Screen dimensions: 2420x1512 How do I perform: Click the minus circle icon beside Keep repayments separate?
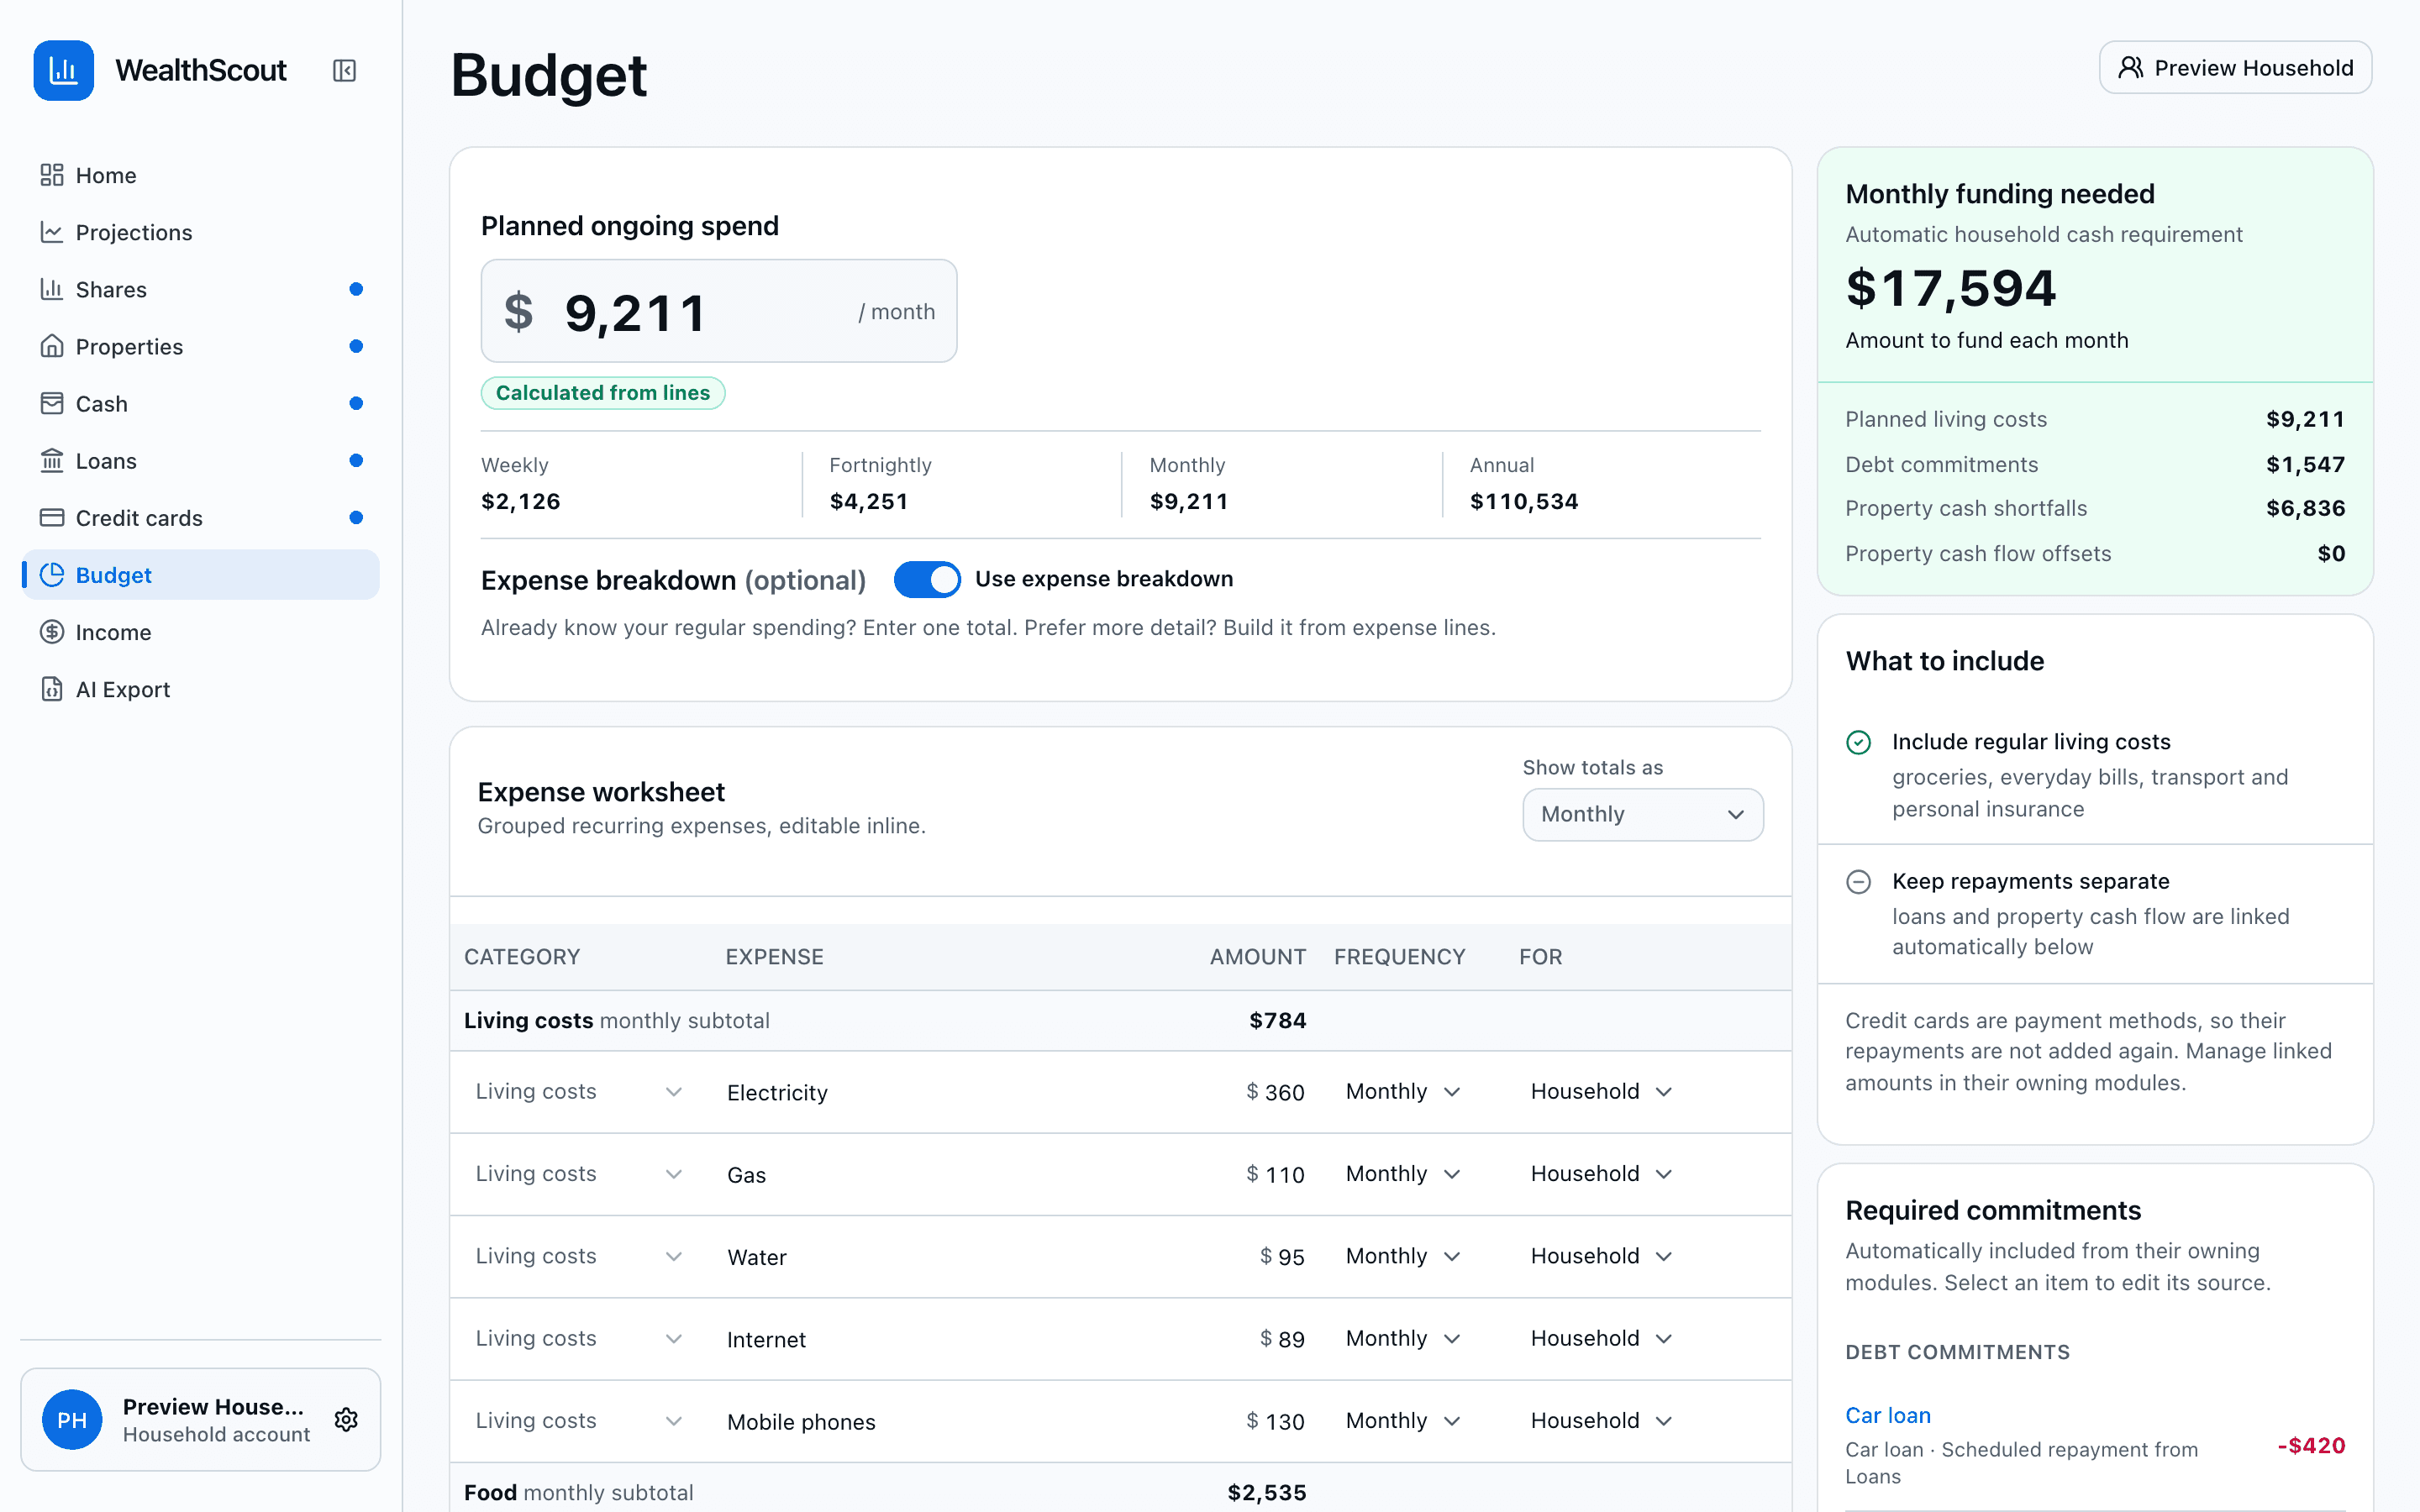click(1858, 881)
